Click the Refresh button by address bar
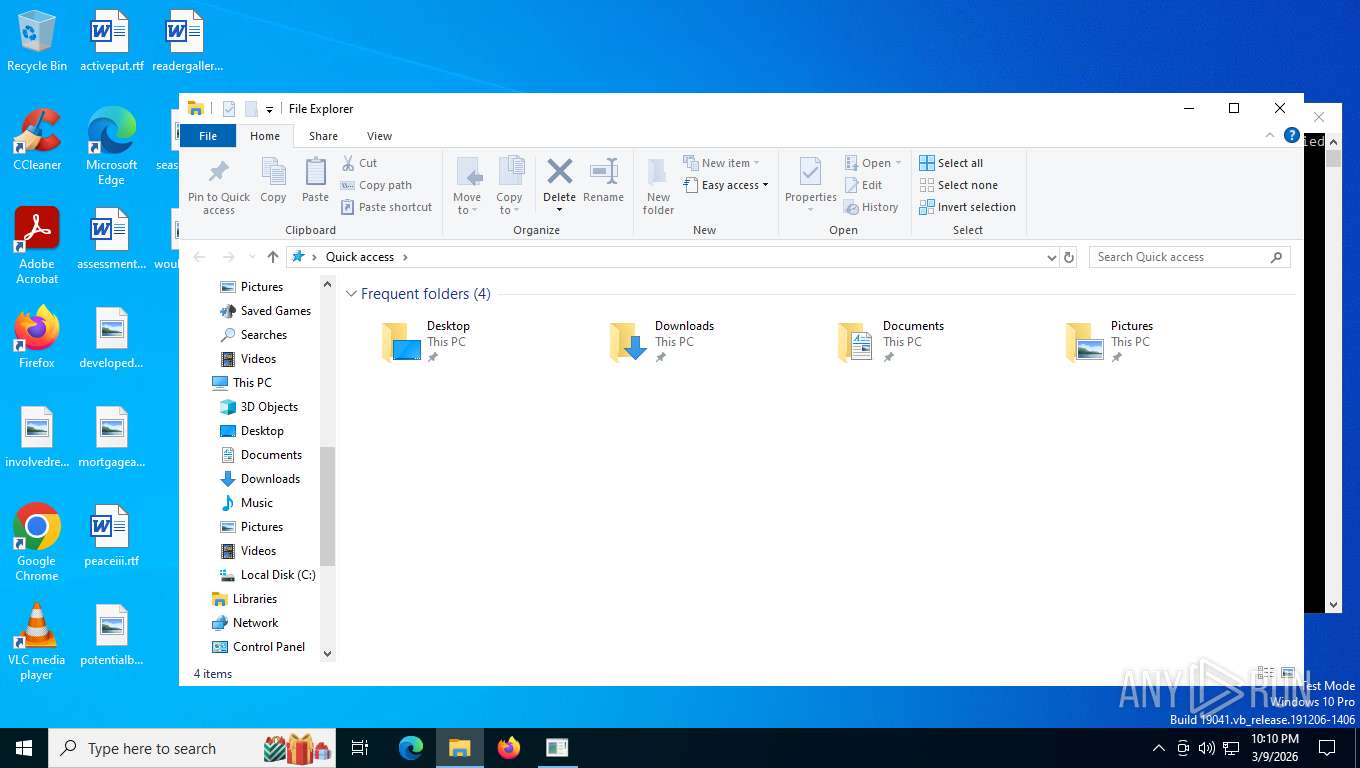Viewport: 1360px width, 768px height. [x=1069, y=257]
